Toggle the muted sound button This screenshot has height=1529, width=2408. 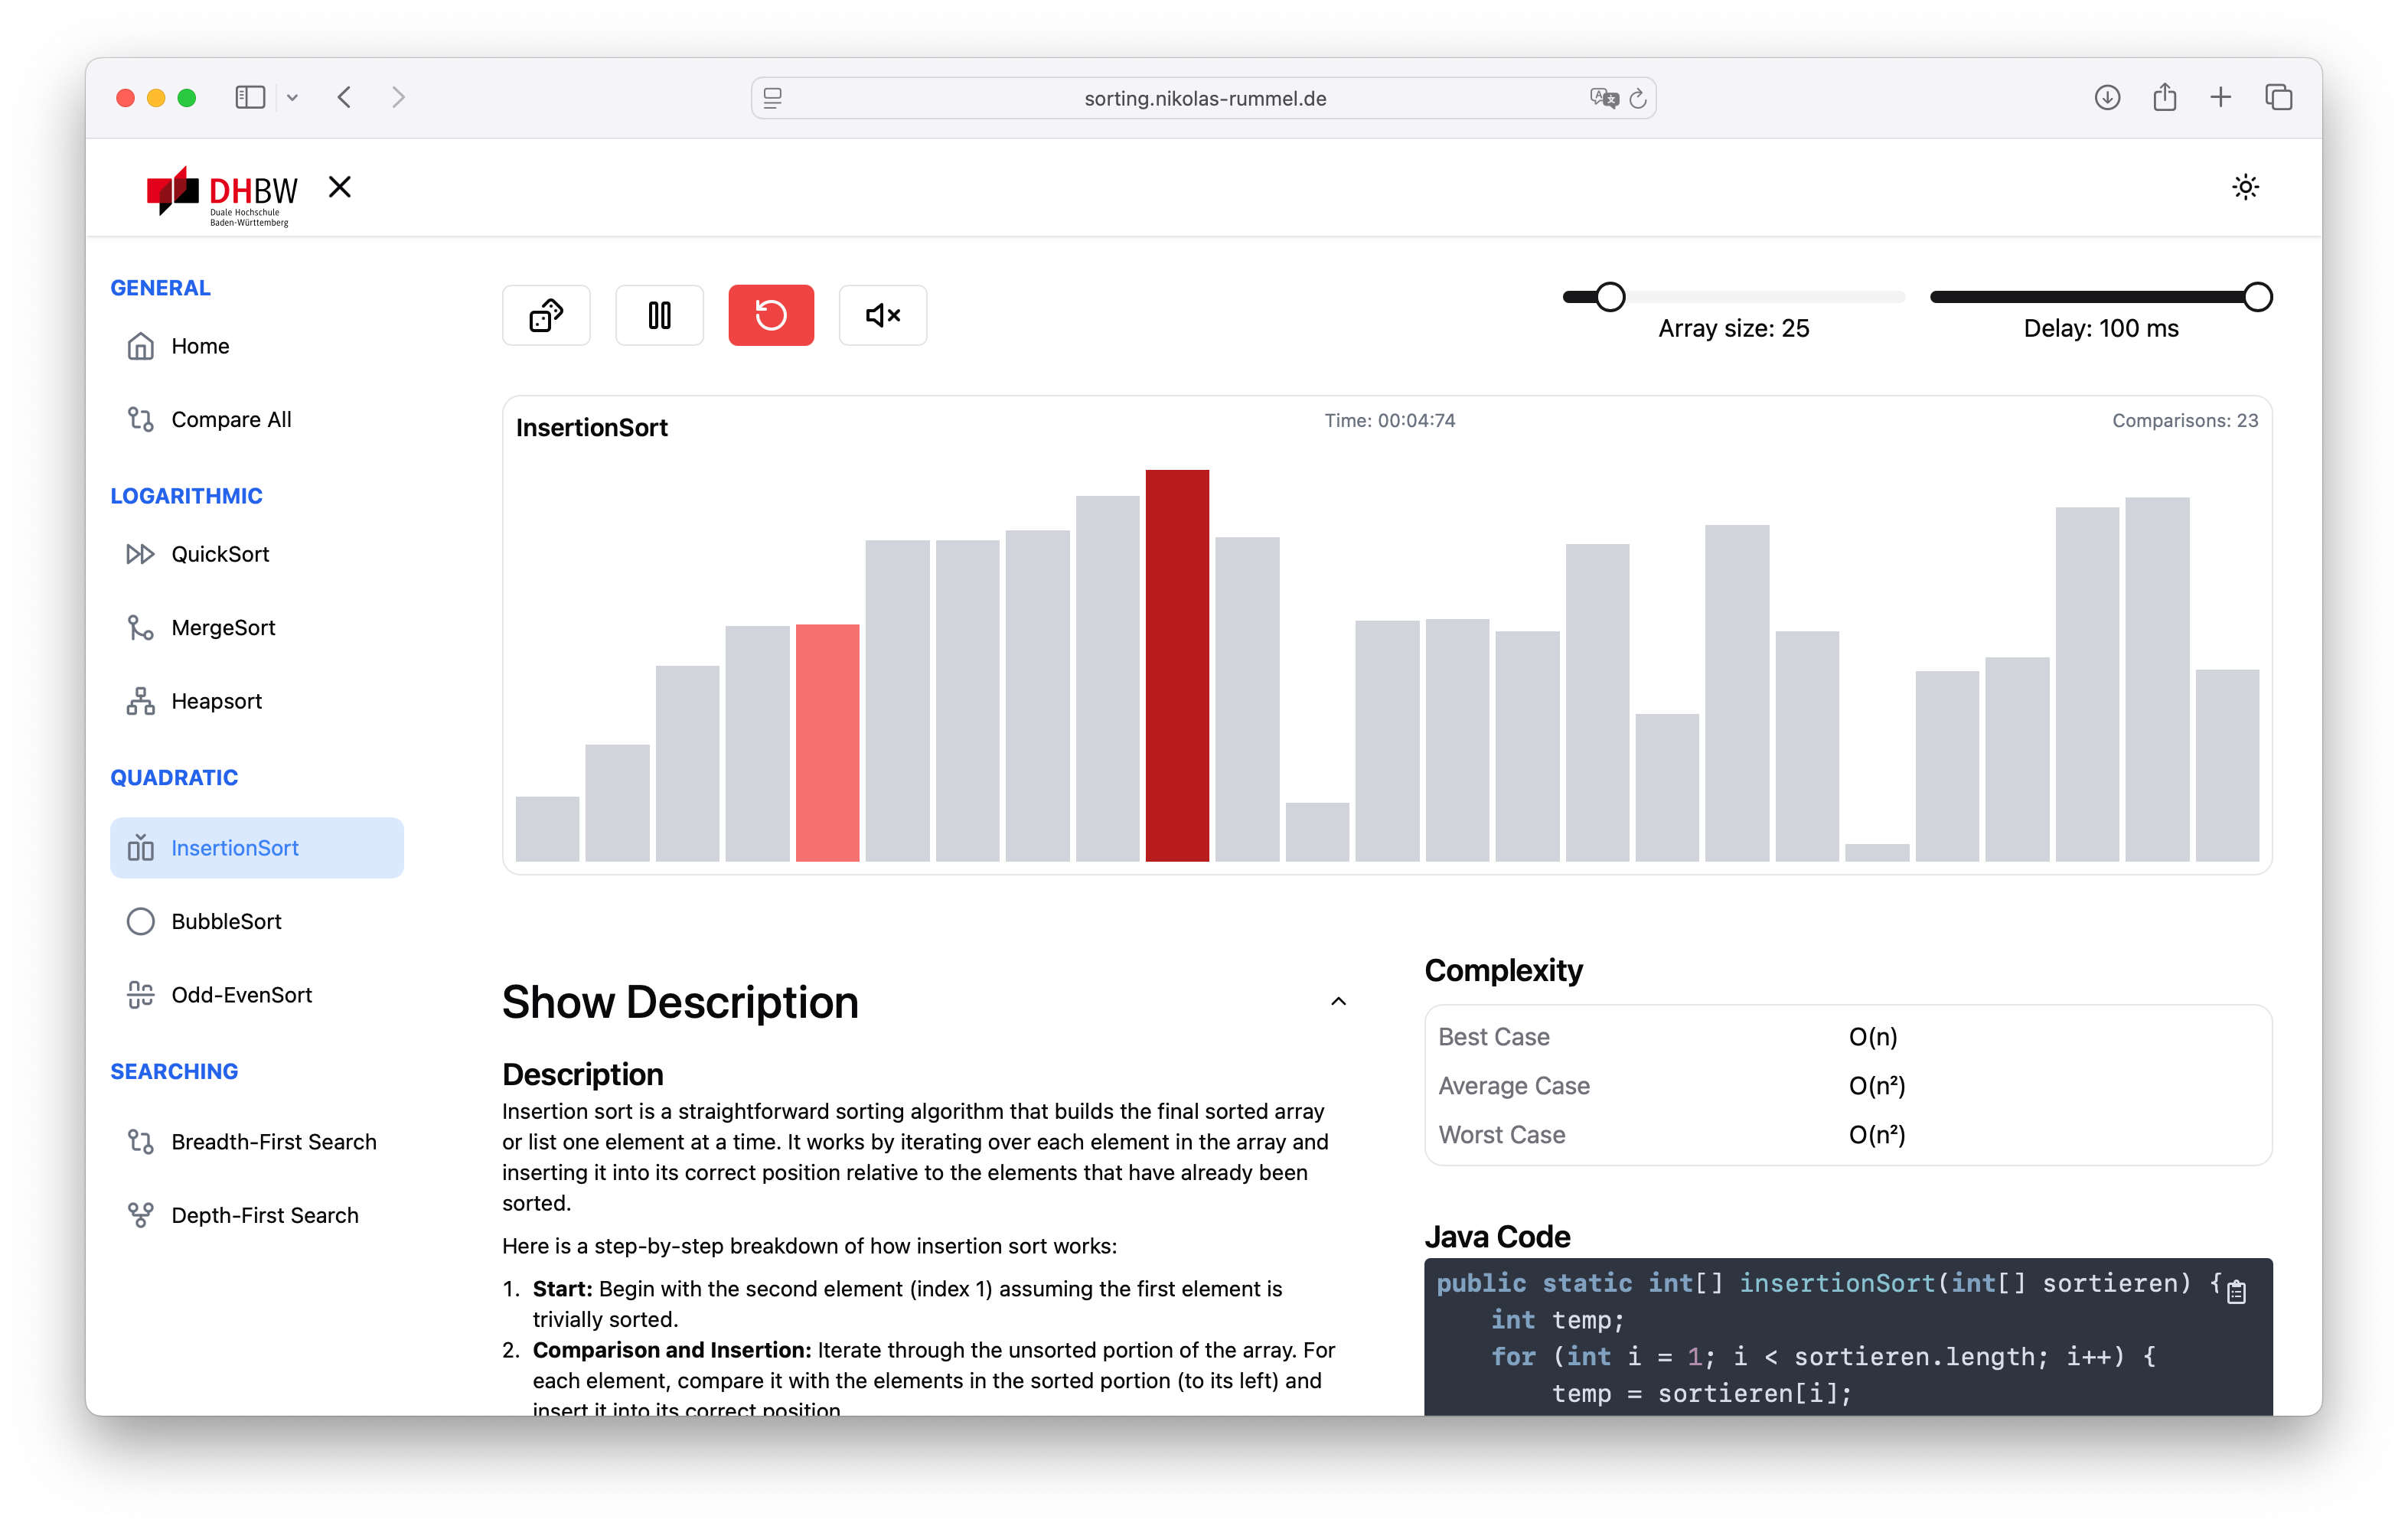click(882, 315)
